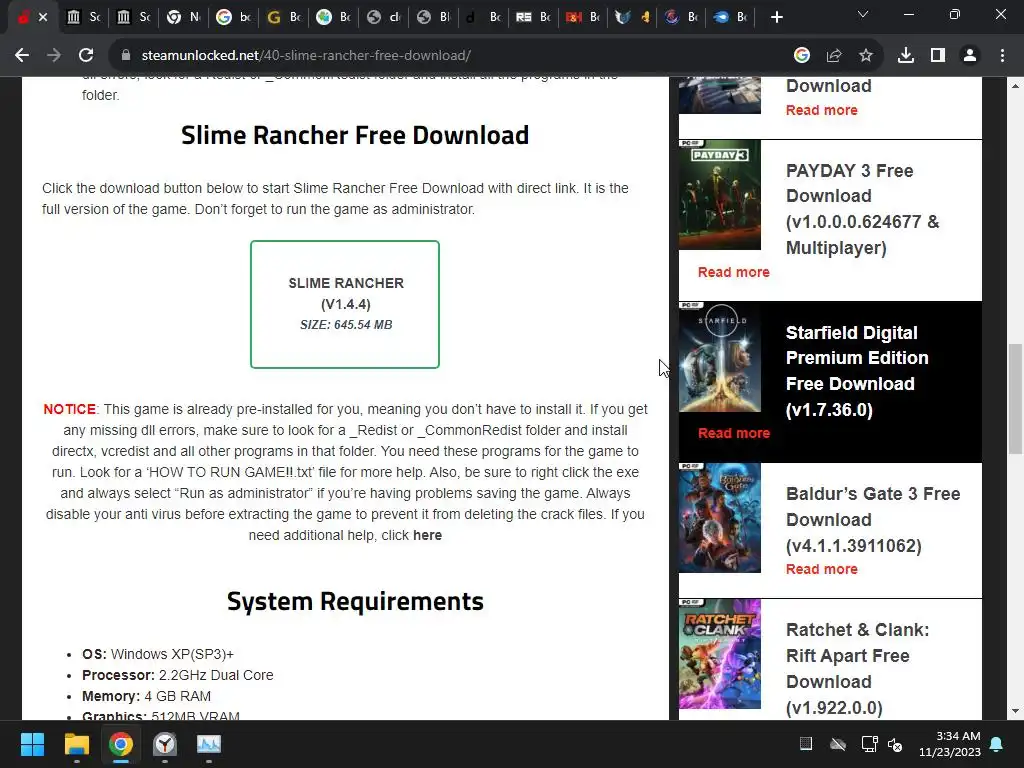Click the muted volume tray icon
The width and height of the screenshot is (1024, 768).
coord(895,744)
